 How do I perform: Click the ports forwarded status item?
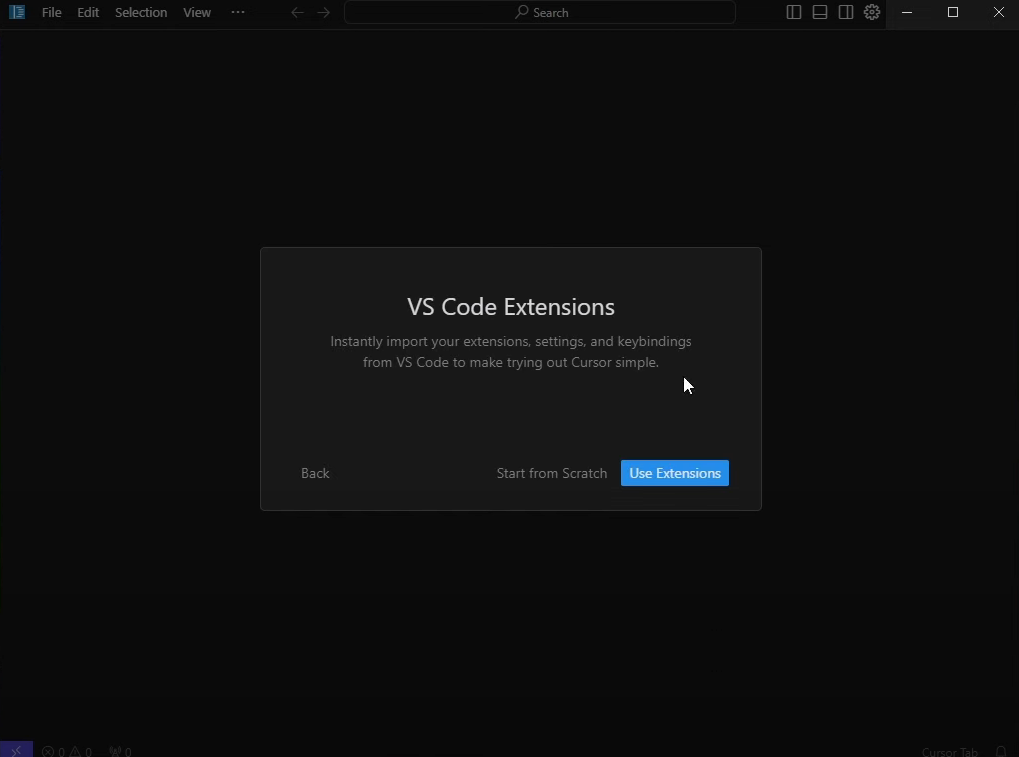[x=121, y=751]
